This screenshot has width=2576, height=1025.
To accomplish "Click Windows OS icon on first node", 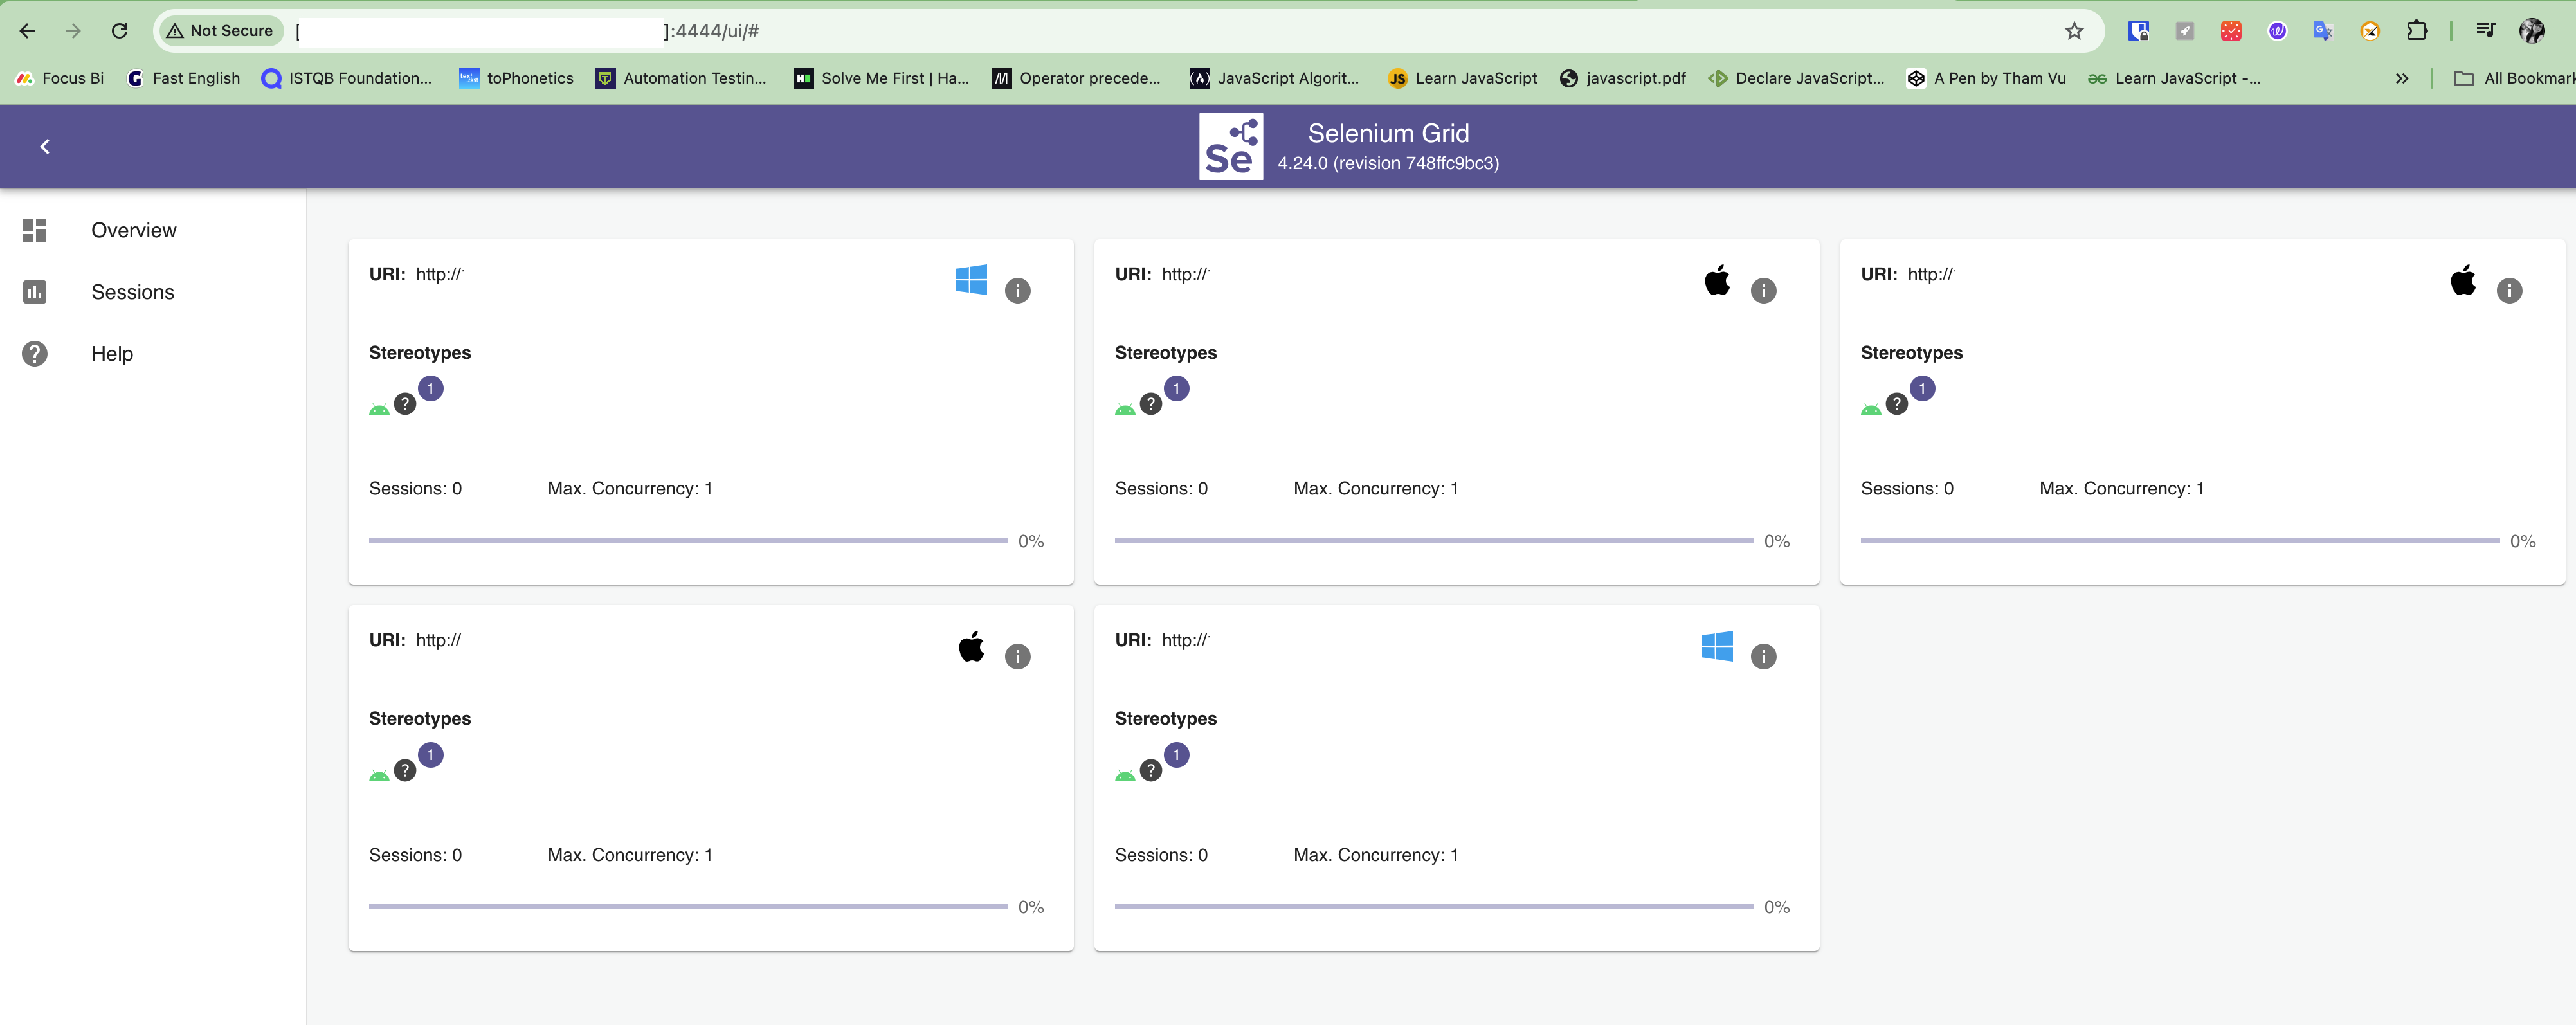I will (x=971, y=280).
